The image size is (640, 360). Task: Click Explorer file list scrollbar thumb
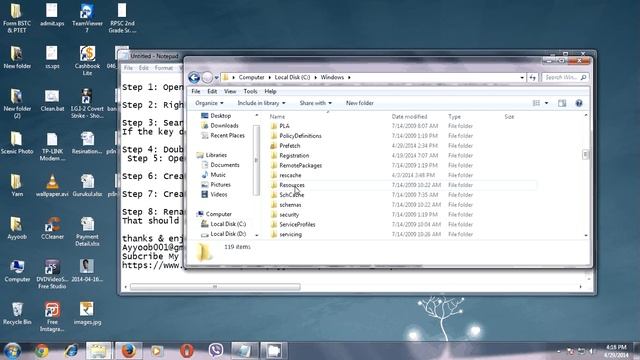point(586,154)
